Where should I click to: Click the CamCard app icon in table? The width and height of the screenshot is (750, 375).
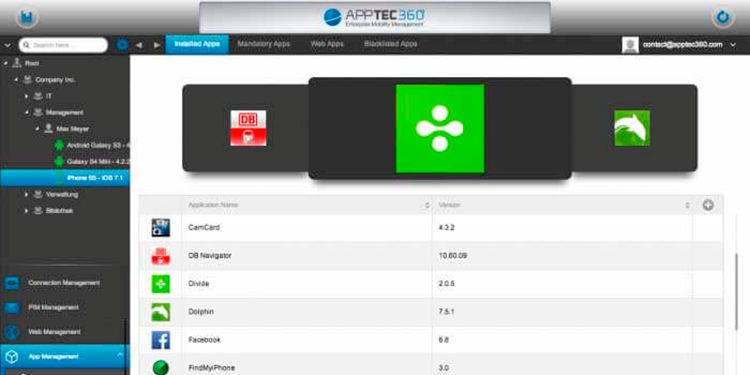click(161, 228)
